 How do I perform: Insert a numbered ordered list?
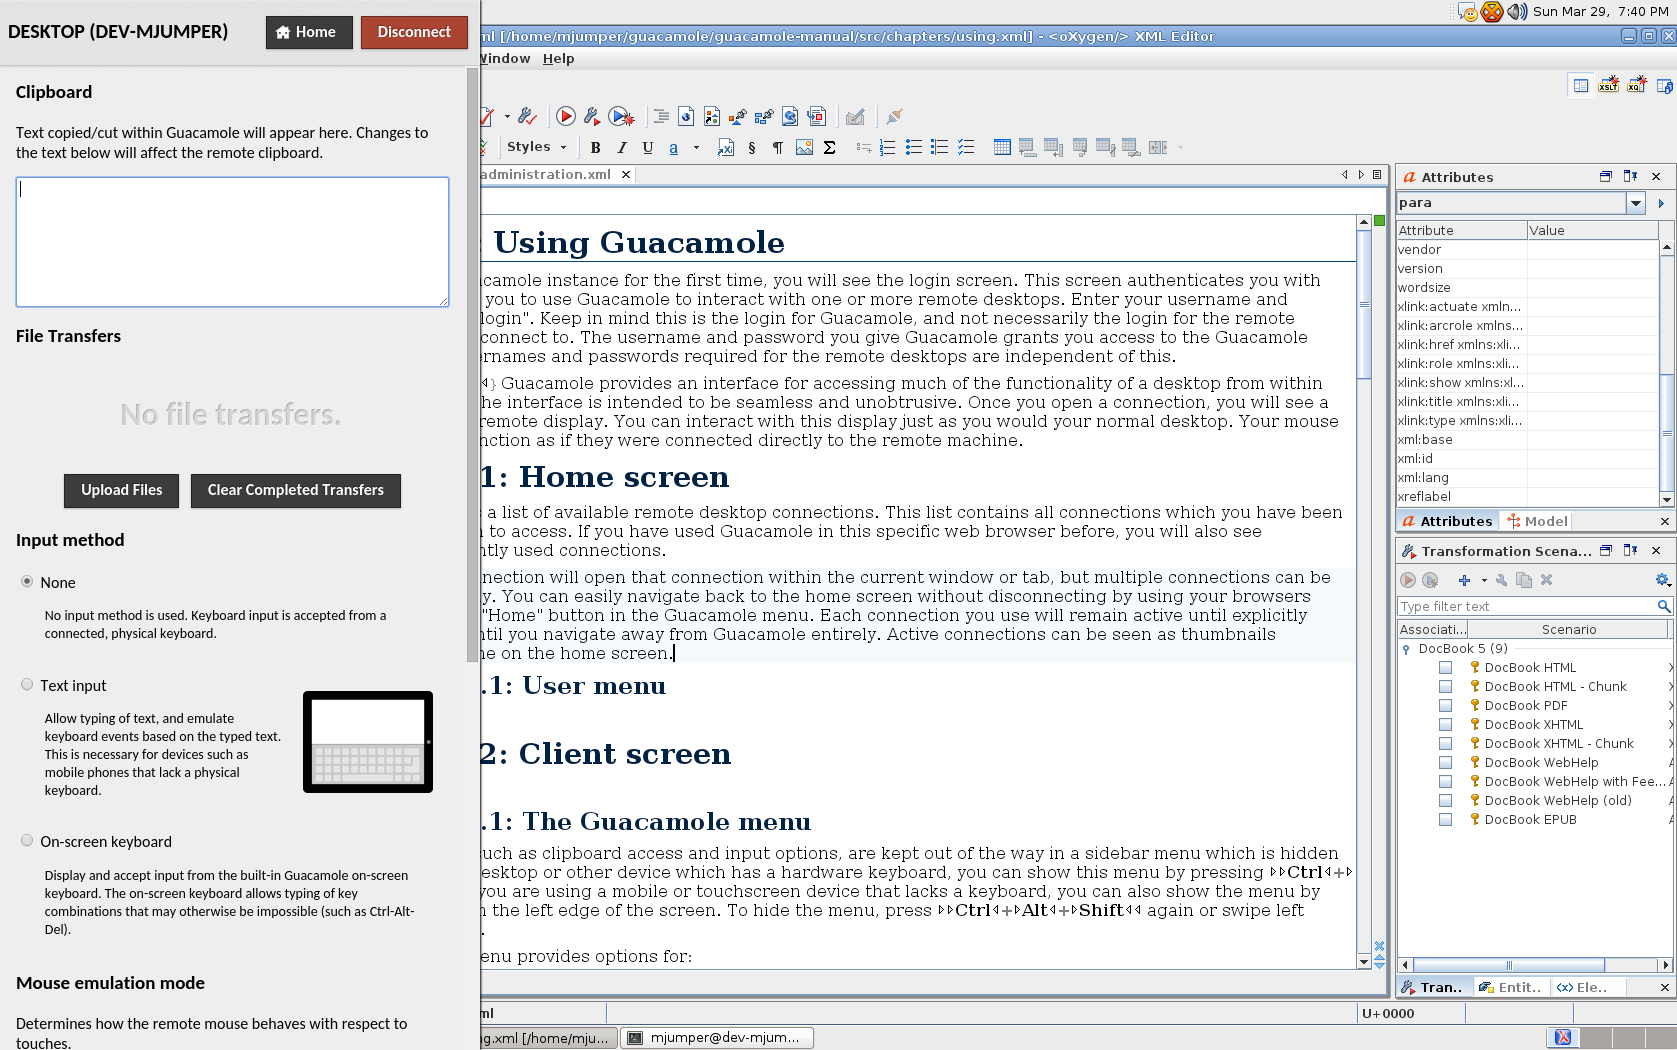(887, 148)
